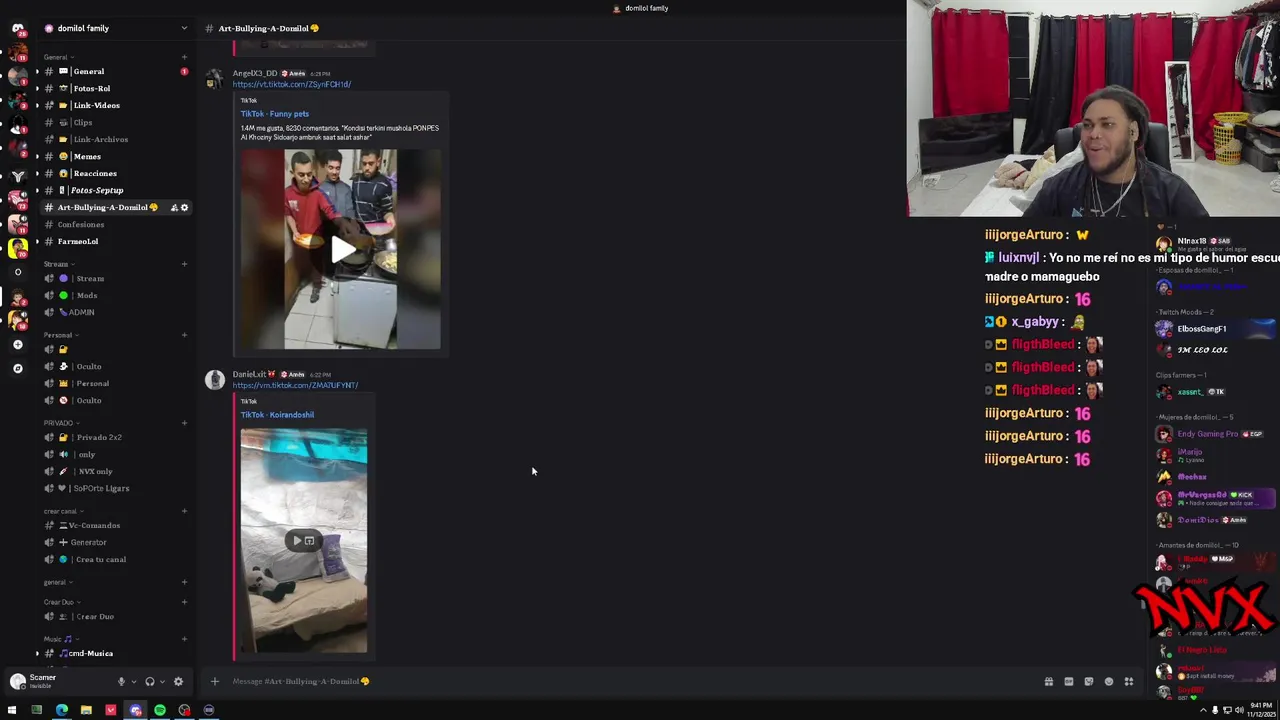The width and height of the screenshot is (1280, 720).
Task: Click member ElbossGangF1 in member list
Action: [1215, 329]
